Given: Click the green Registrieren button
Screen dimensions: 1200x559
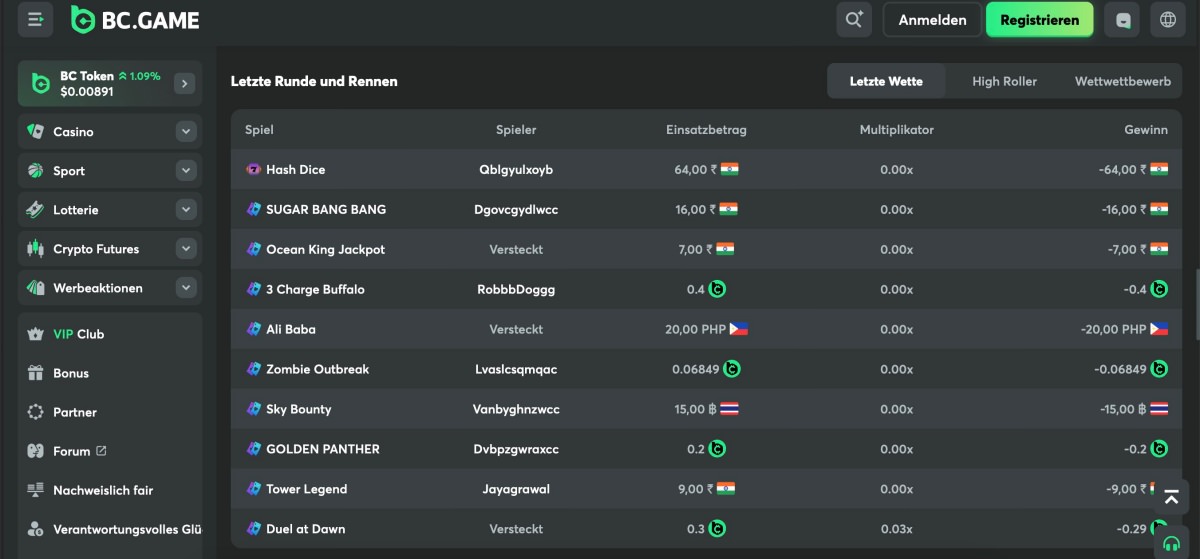Looking at the screenshot, I should 1039,20.
